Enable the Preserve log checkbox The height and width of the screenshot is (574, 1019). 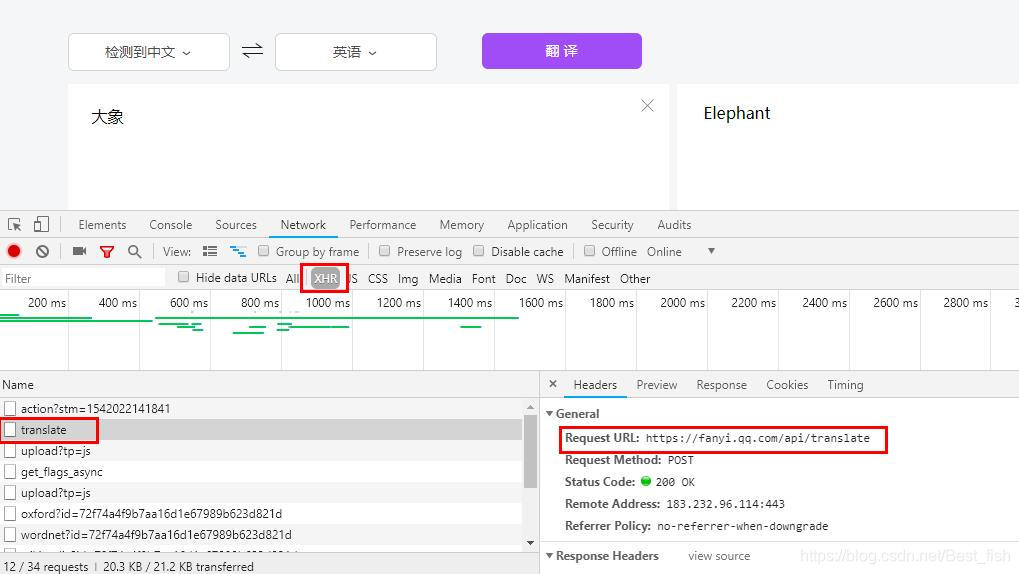click(385, 251)
